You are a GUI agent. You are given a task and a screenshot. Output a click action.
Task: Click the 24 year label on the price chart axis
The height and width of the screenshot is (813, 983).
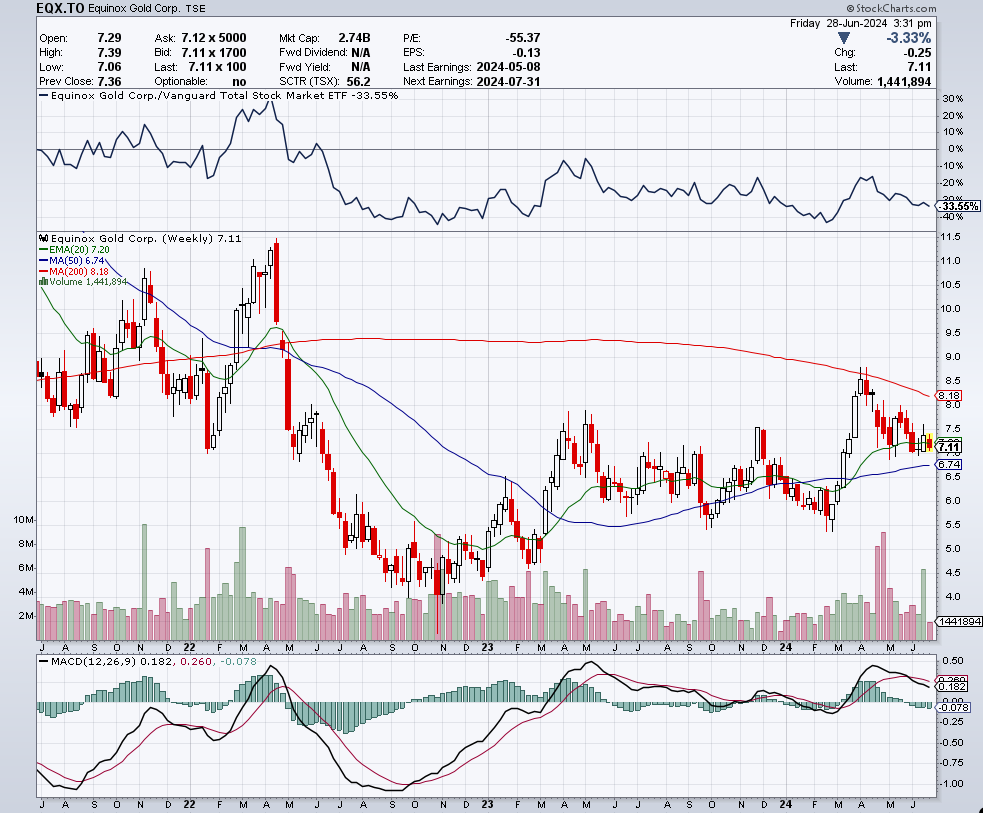[786, 647]
